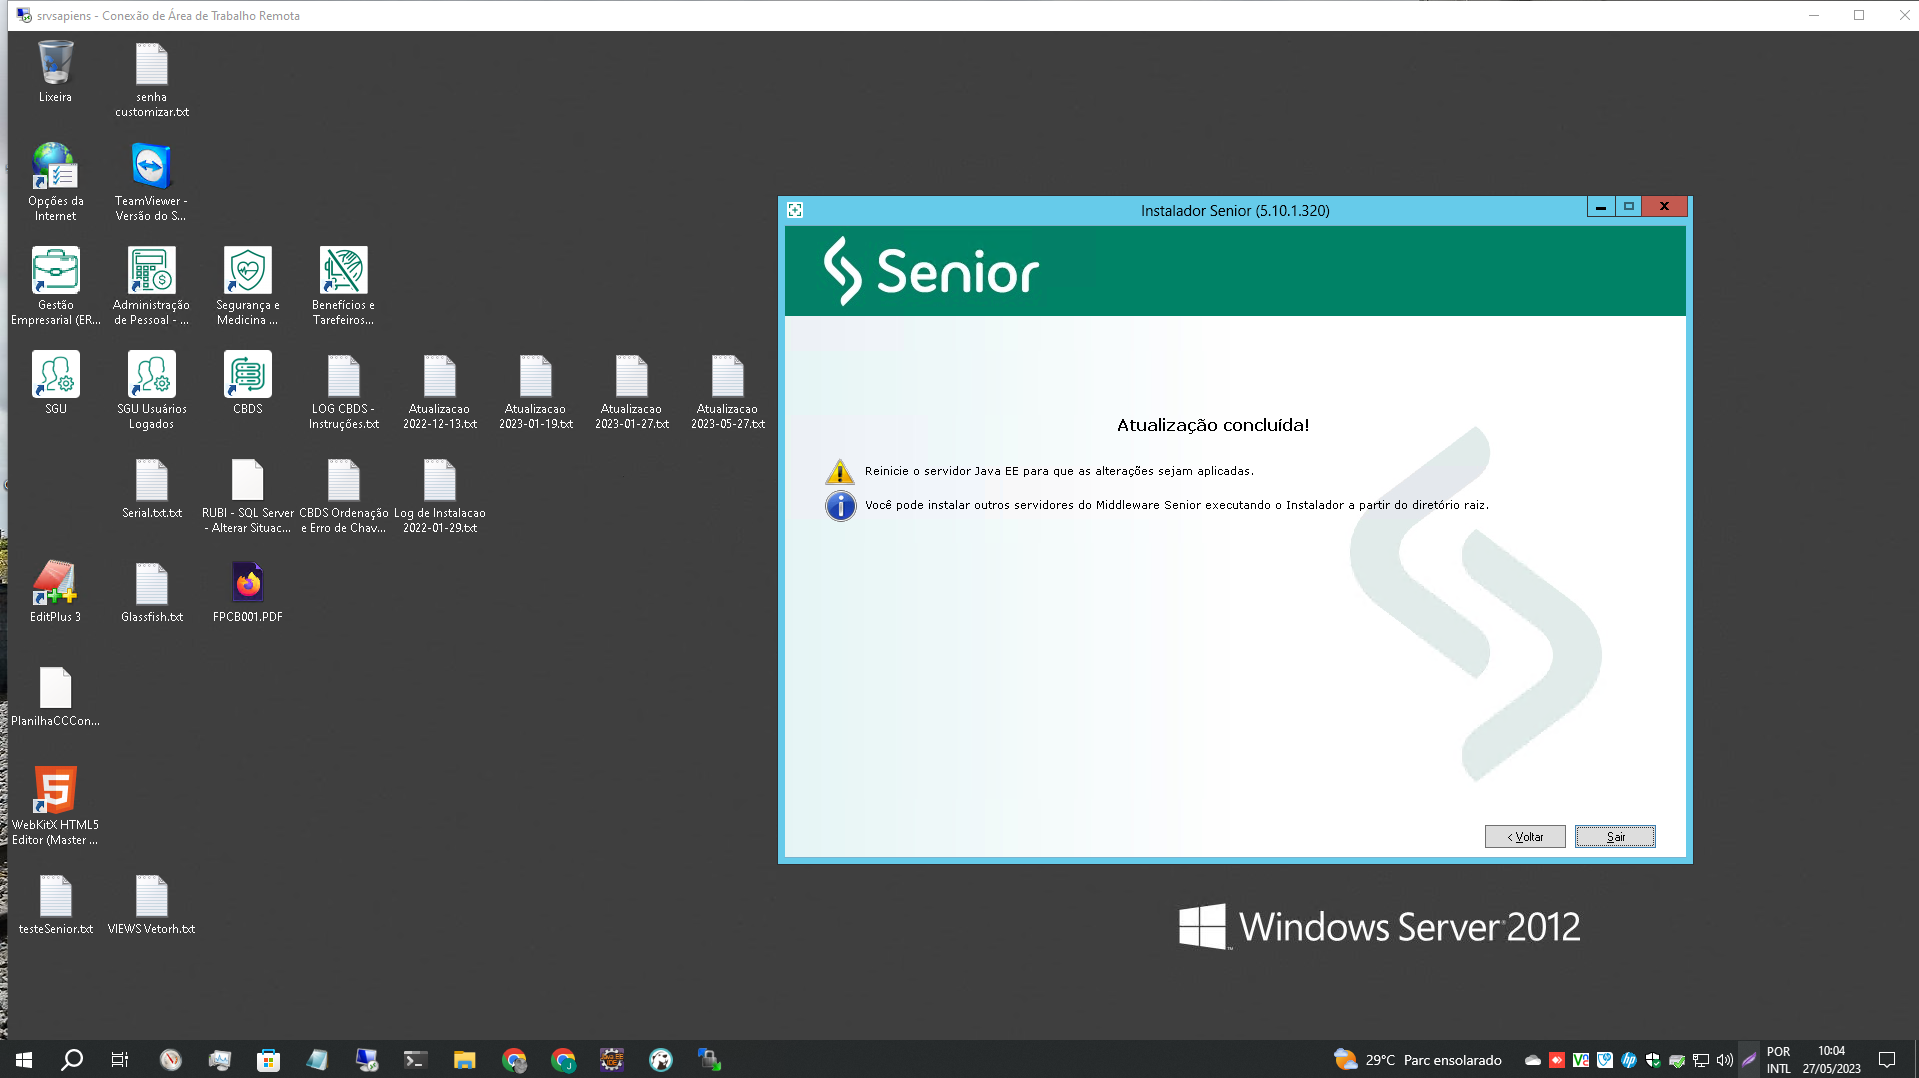Open the OneDrive cloud tray icon

[1532, 1060]
